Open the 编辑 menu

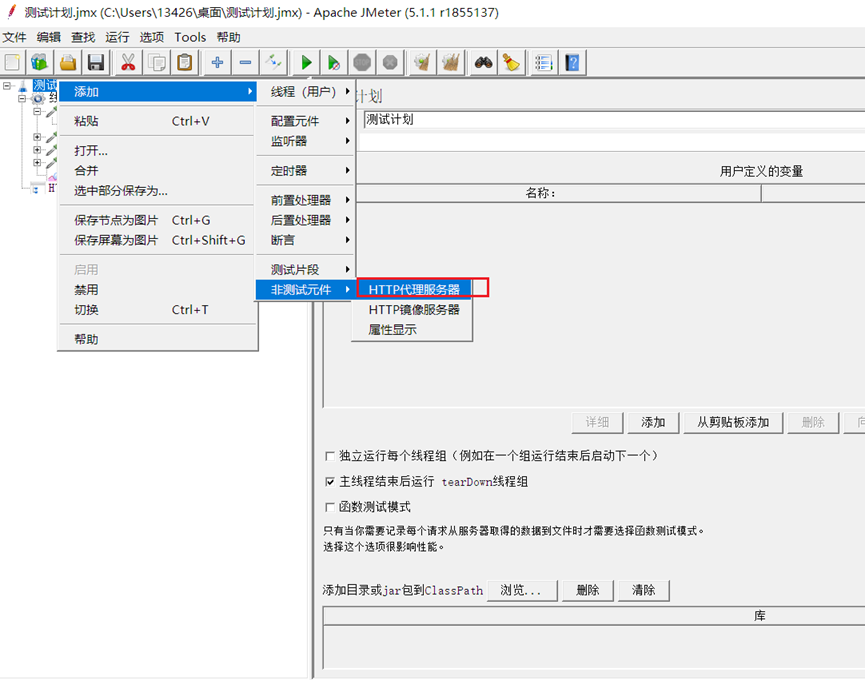(x=49, y=37)
